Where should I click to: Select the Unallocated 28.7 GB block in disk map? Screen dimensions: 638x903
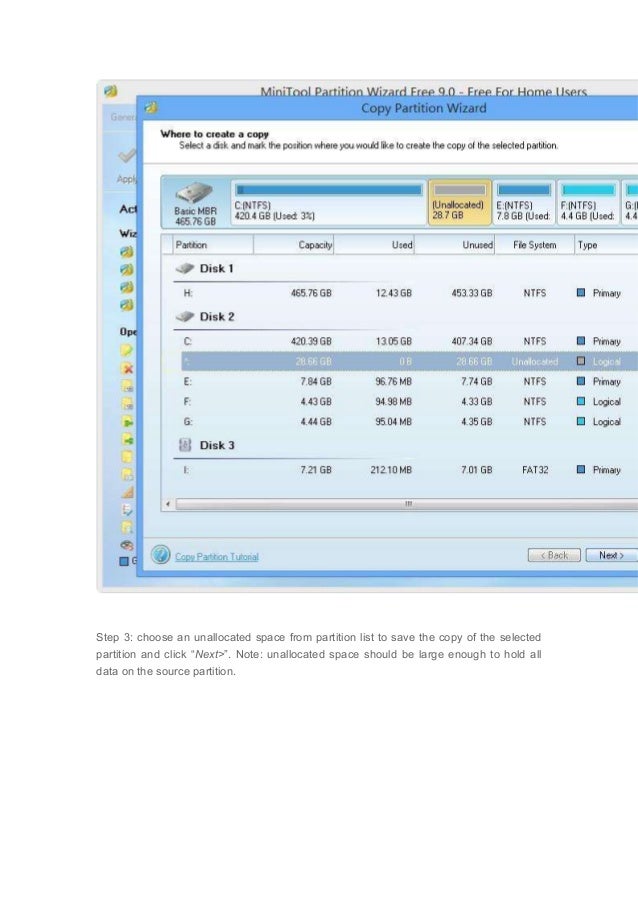coord(459,203)
